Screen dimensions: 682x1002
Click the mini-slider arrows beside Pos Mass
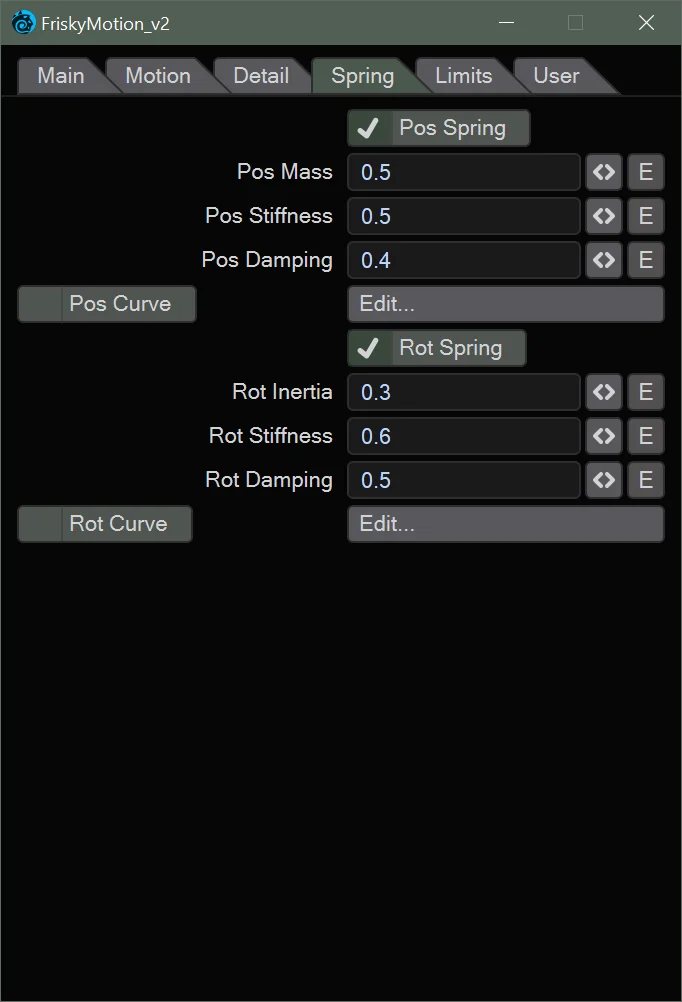point(604,172)
